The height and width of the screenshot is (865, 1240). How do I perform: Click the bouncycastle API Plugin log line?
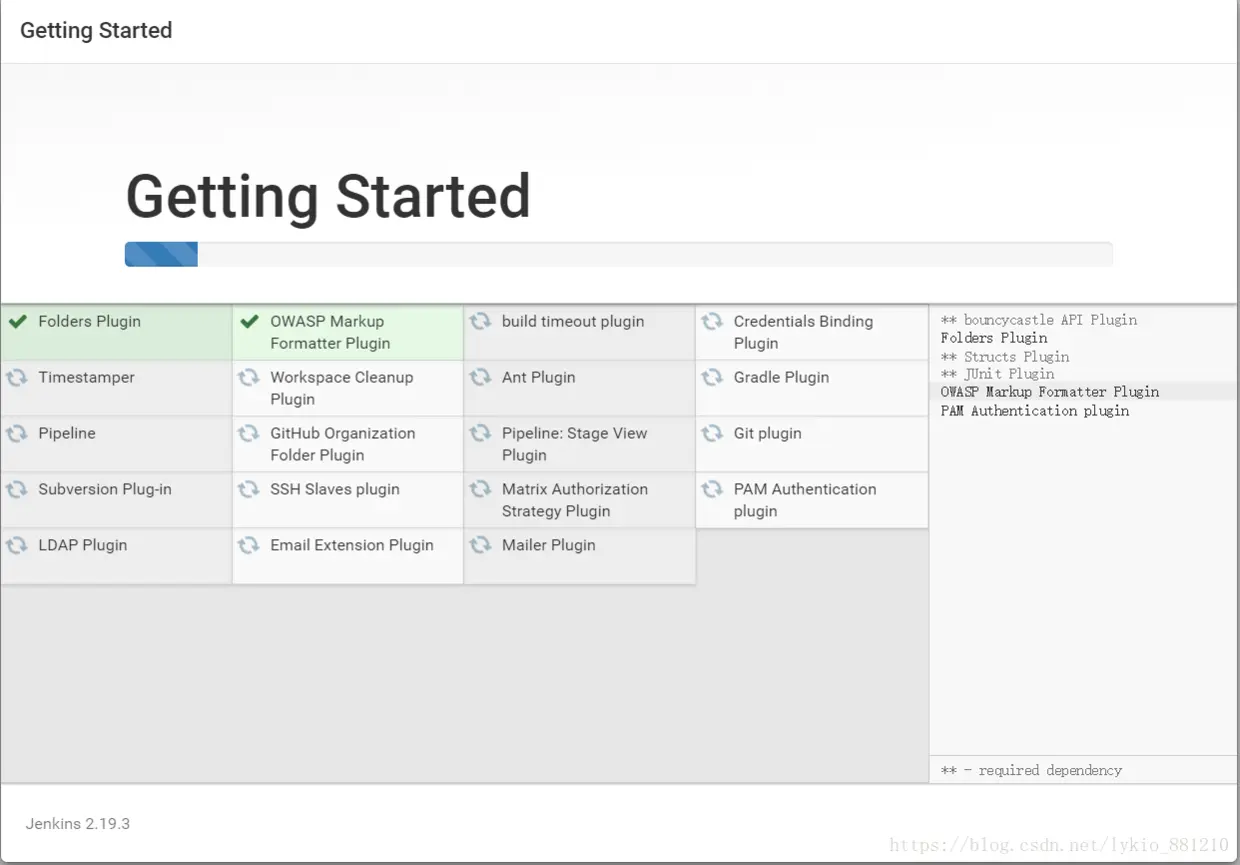click(1039, 320)
